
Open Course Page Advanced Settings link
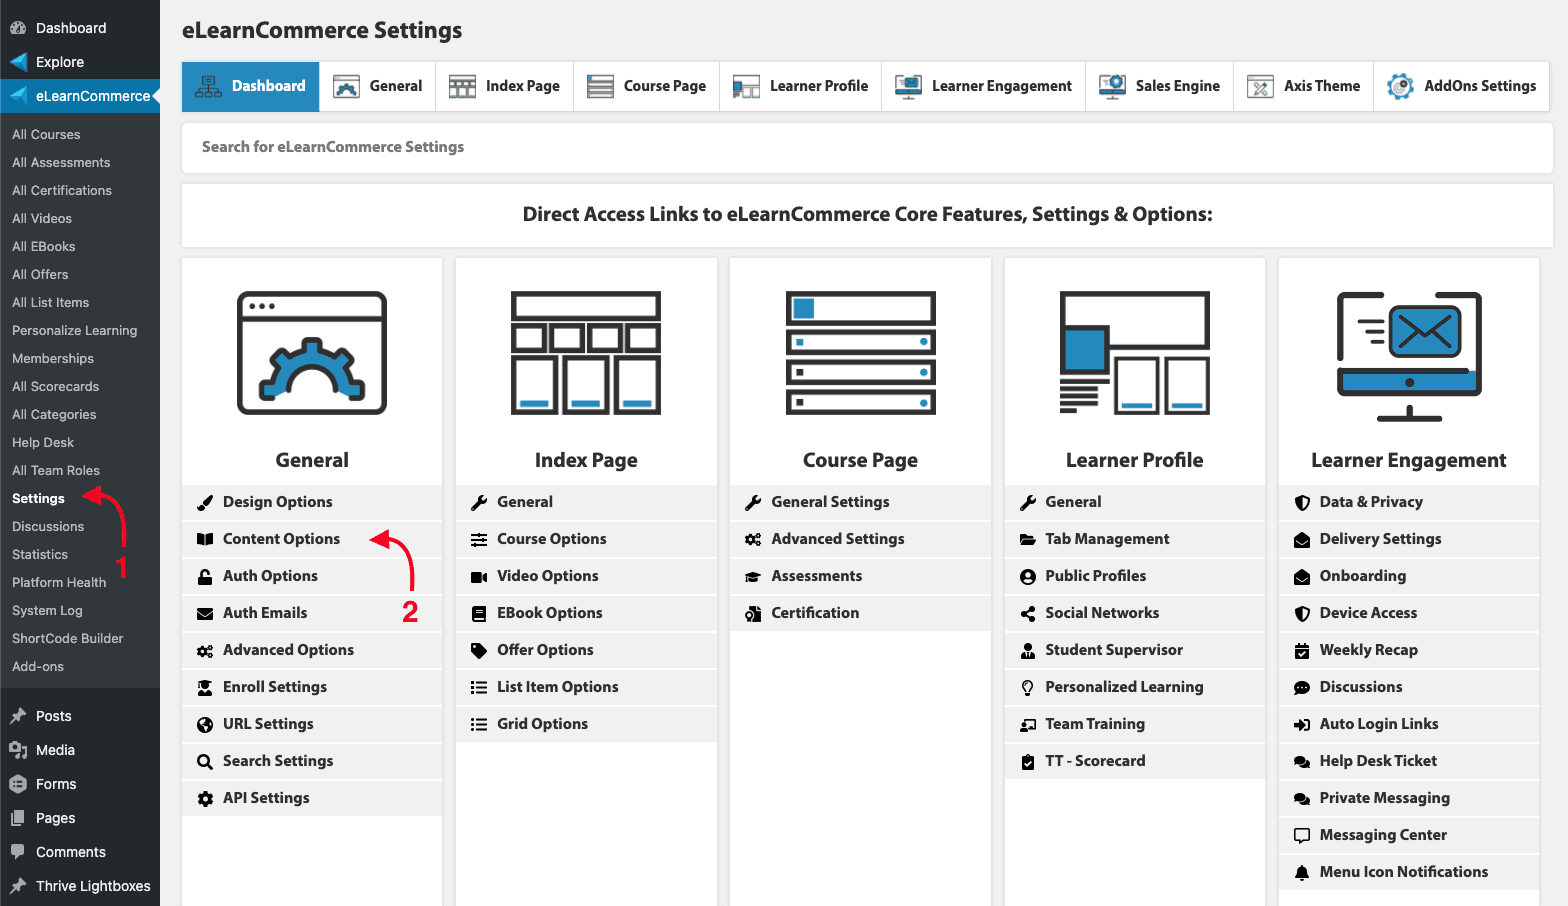838,539
